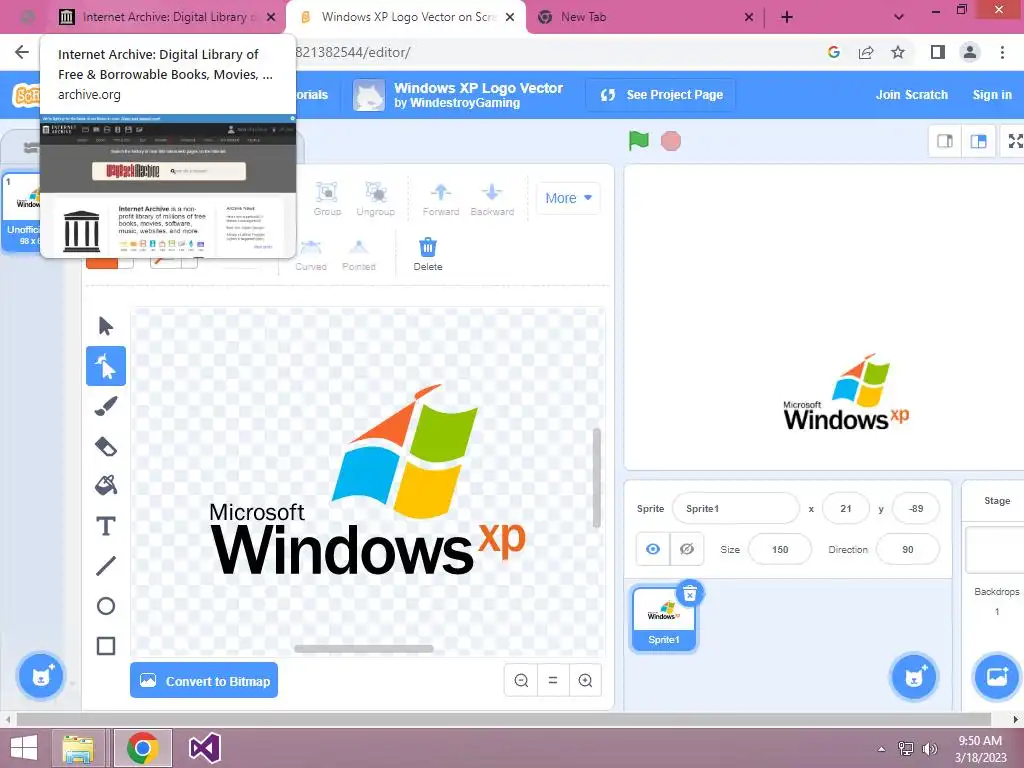This screenshot has height=768, width=1024.
Task: Open the Chrome profile icon
Action: [970, 52]
